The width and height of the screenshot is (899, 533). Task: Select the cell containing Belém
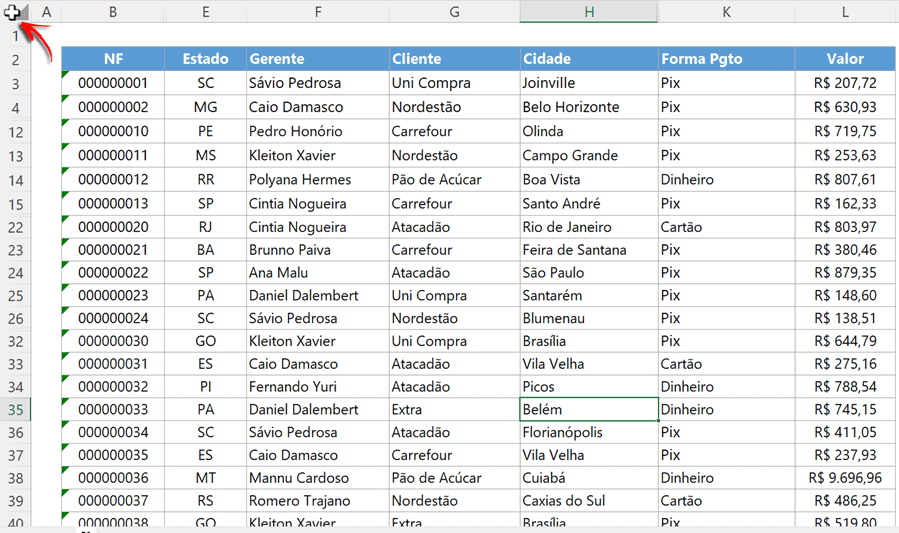[588, 410]
